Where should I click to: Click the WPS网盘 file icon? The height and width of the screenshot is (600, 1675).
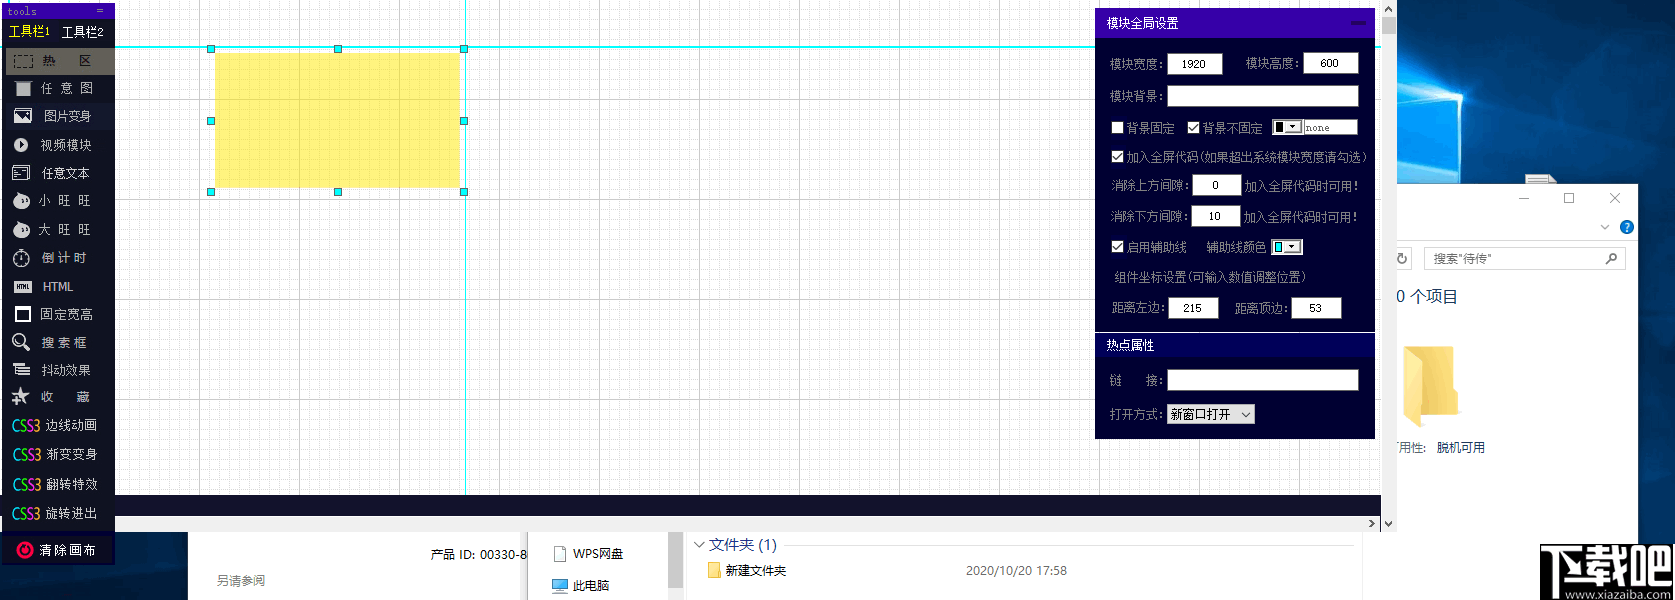560,554
